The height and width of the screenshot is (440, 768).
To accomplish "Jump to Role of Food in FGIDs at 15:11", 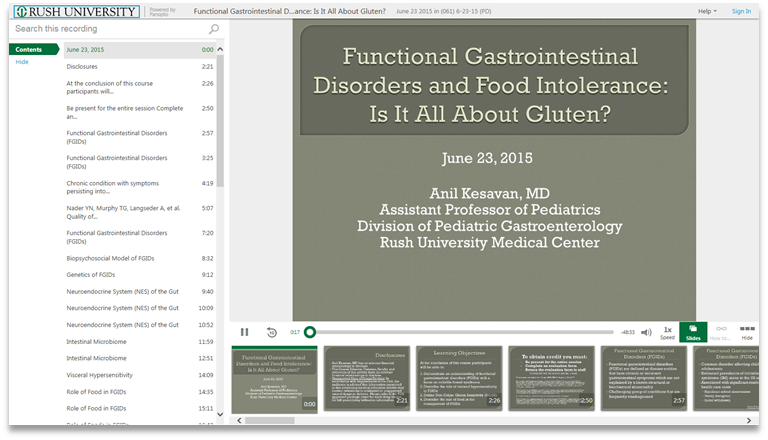I will 140,408.
